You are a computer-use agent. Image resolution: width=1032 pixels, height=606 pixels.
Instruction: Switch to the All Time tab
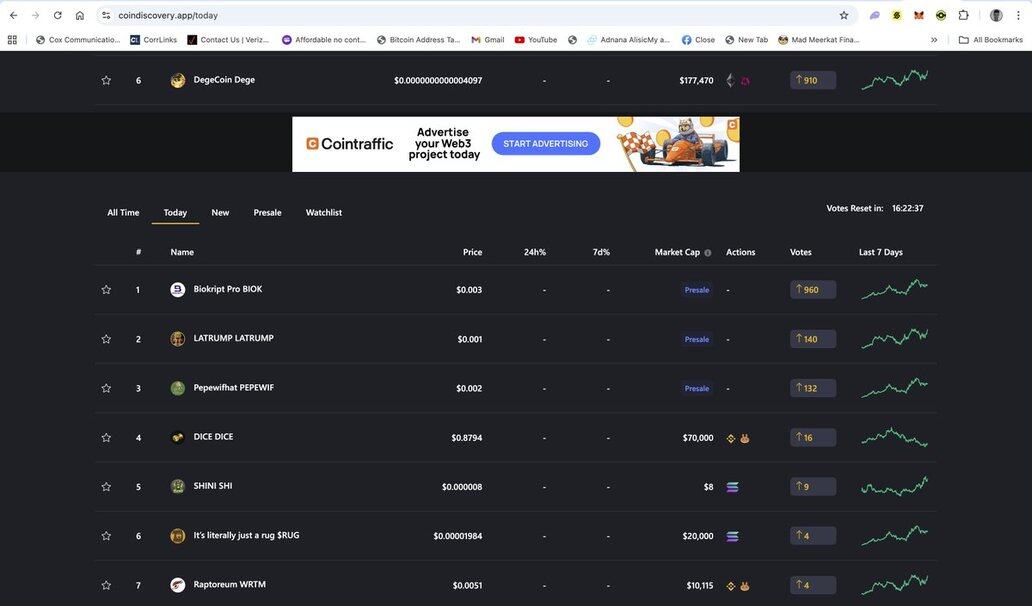tap(123, 213)
